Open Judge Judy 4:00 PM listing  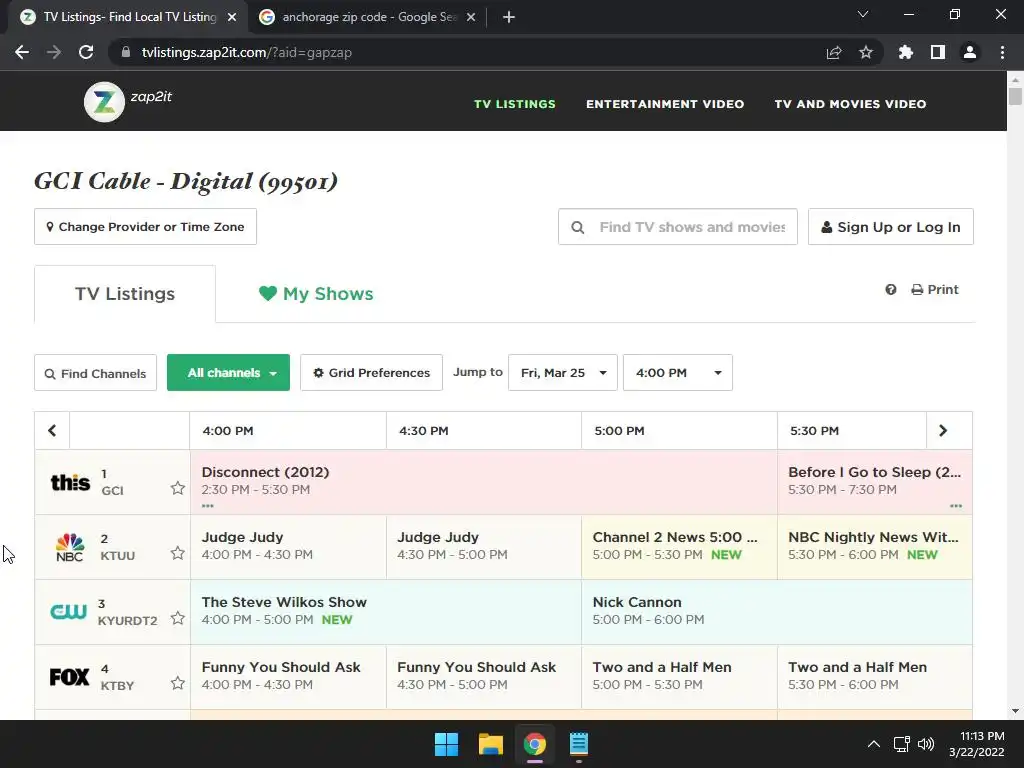coord(288,547)
